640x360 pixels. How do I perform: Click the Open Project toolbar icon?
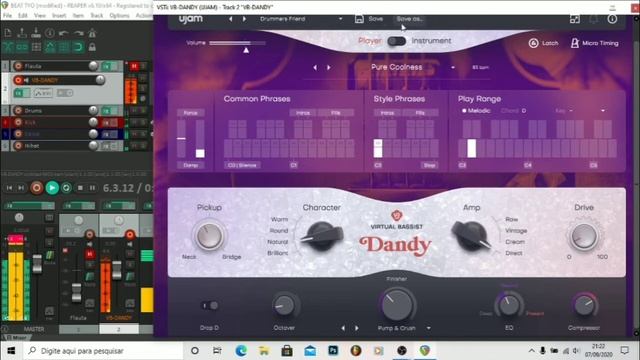point(22,33)
